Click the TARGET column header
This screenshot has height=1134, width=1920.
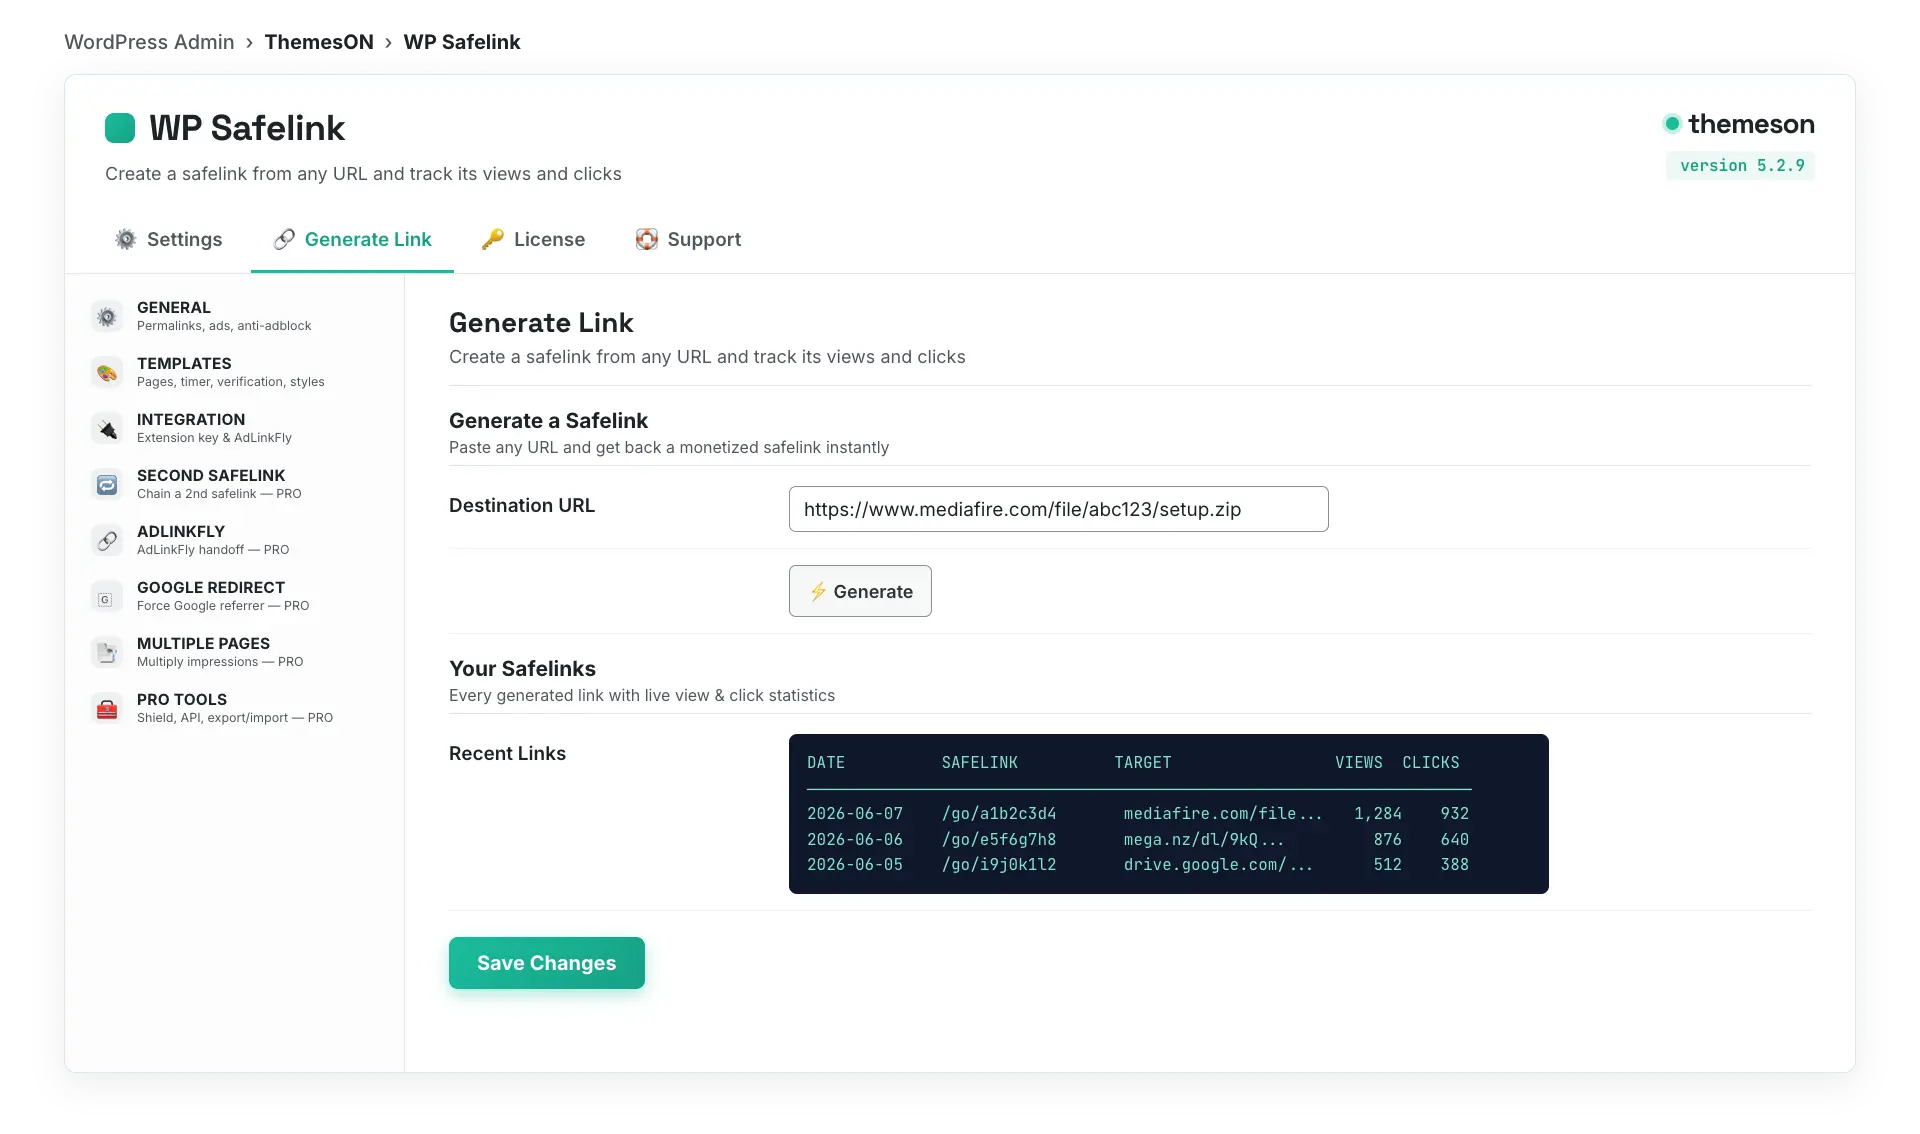coord(1143,762)
